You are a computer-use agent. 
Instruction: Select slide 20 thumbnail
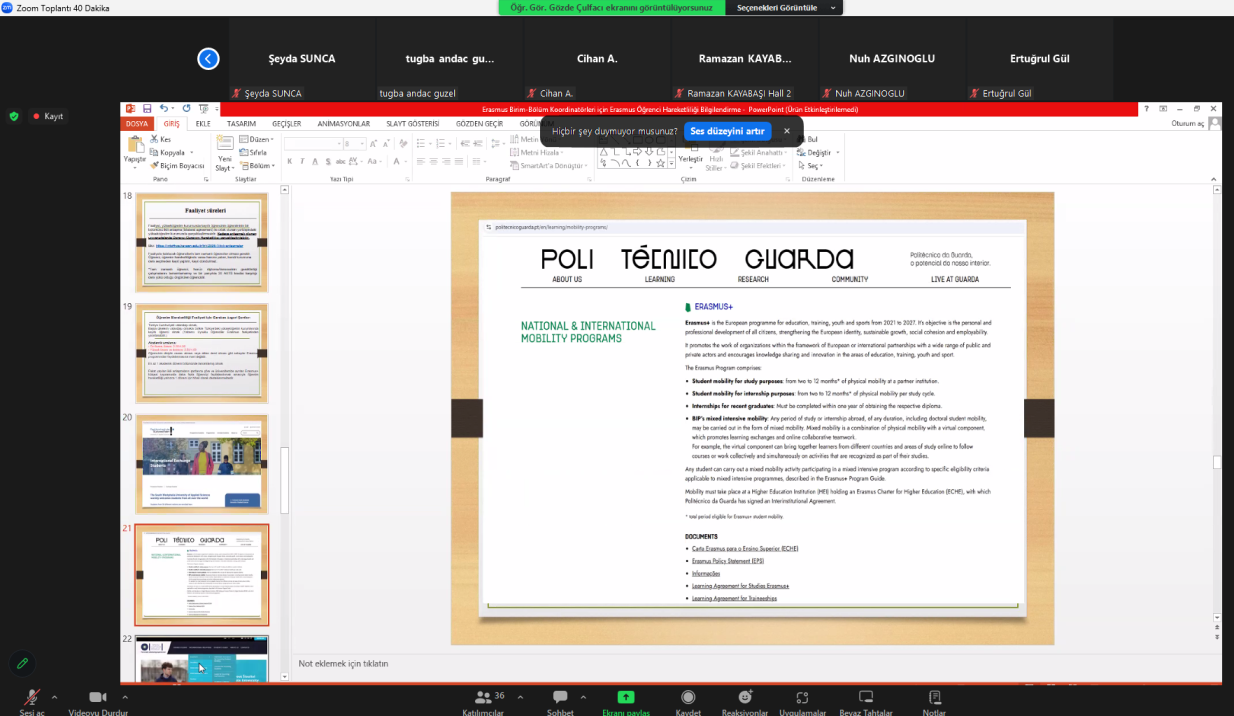point(202,464)
